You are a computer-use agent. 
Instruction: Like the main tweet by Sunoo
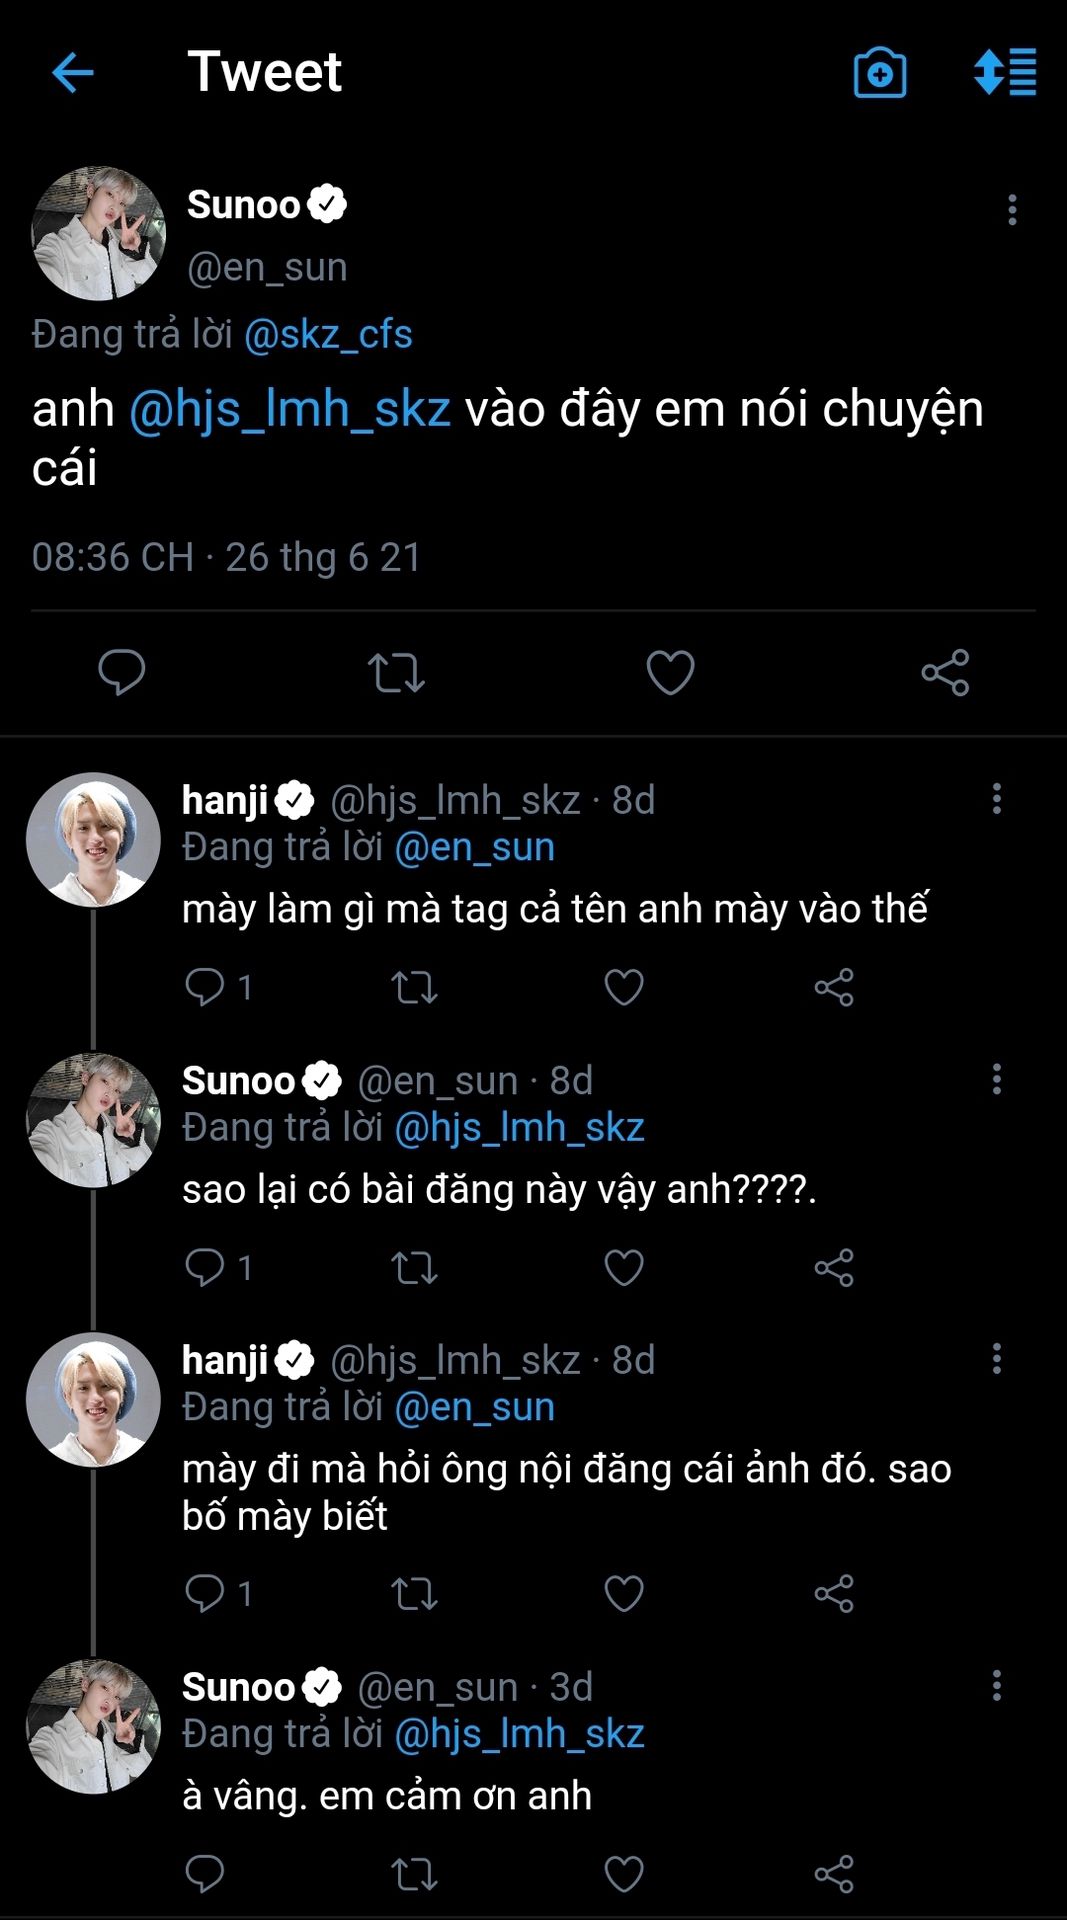(670, 672)
